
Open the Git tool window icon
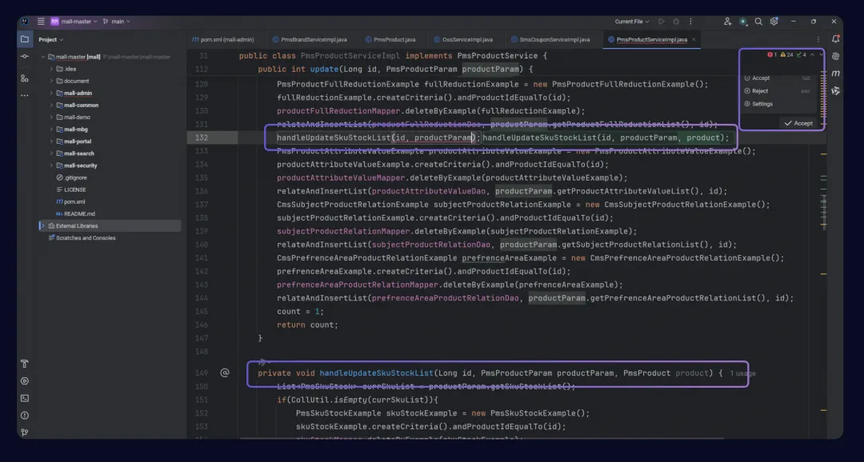pyautogui.click(x=24, y=432)
